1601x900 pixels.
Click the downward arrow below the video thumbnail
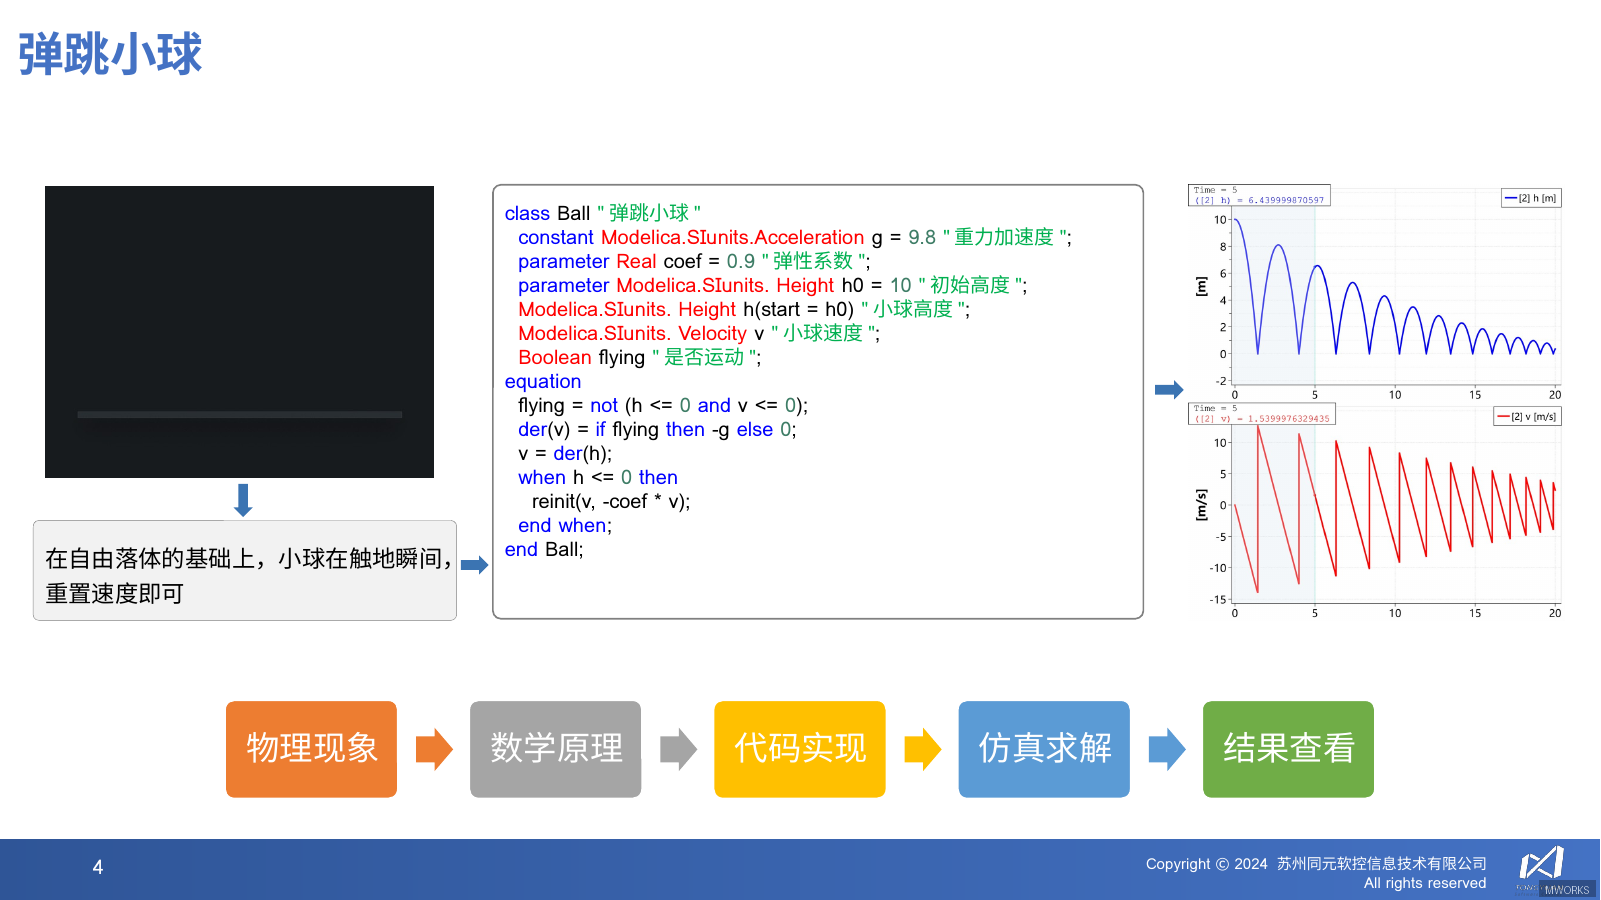point(241,502)
